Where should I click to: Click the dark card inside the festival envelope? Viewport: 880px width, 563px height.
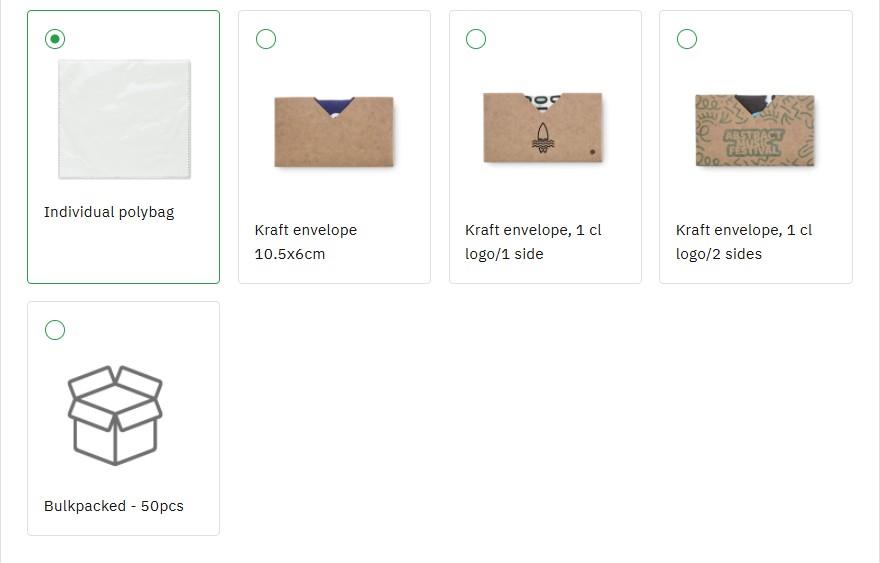751,101
